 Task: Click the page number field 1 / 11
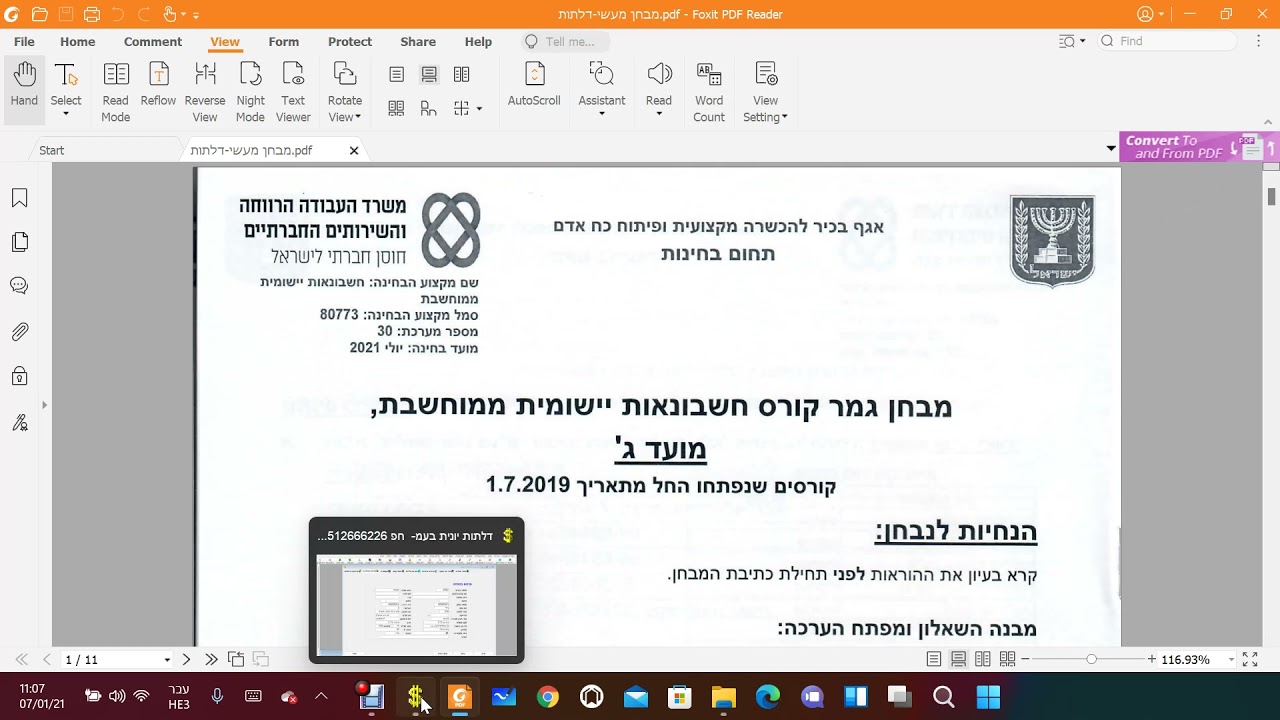coord(110,660)
